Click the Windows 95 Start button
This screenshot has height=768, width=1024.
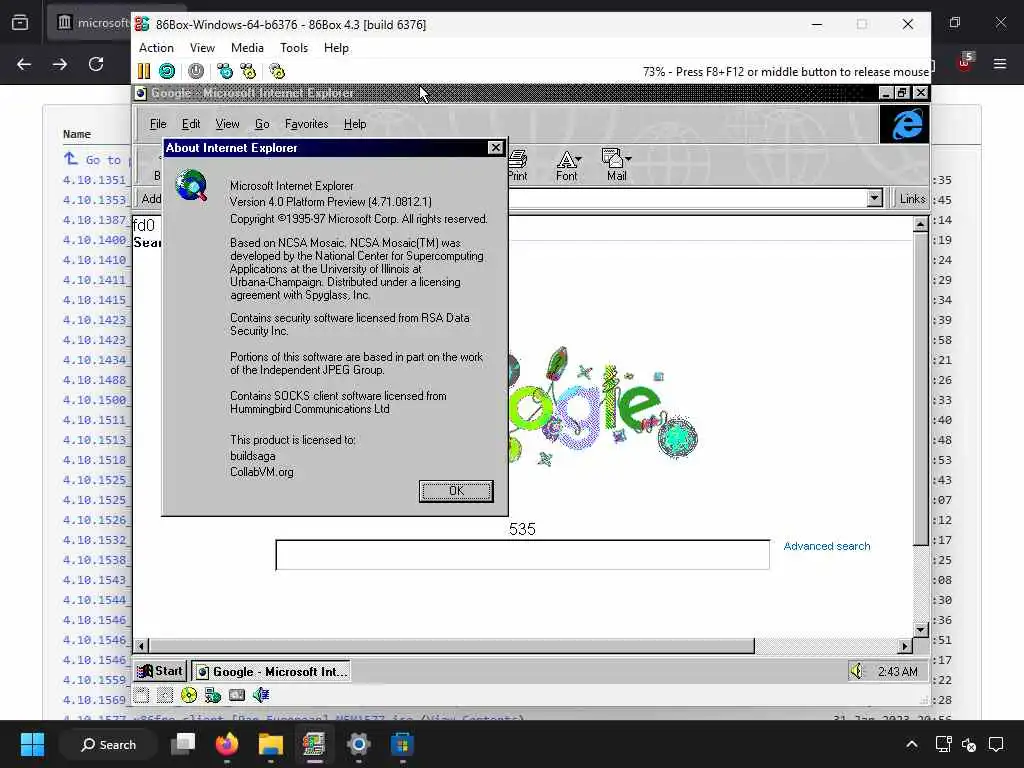tap(161, 671)
